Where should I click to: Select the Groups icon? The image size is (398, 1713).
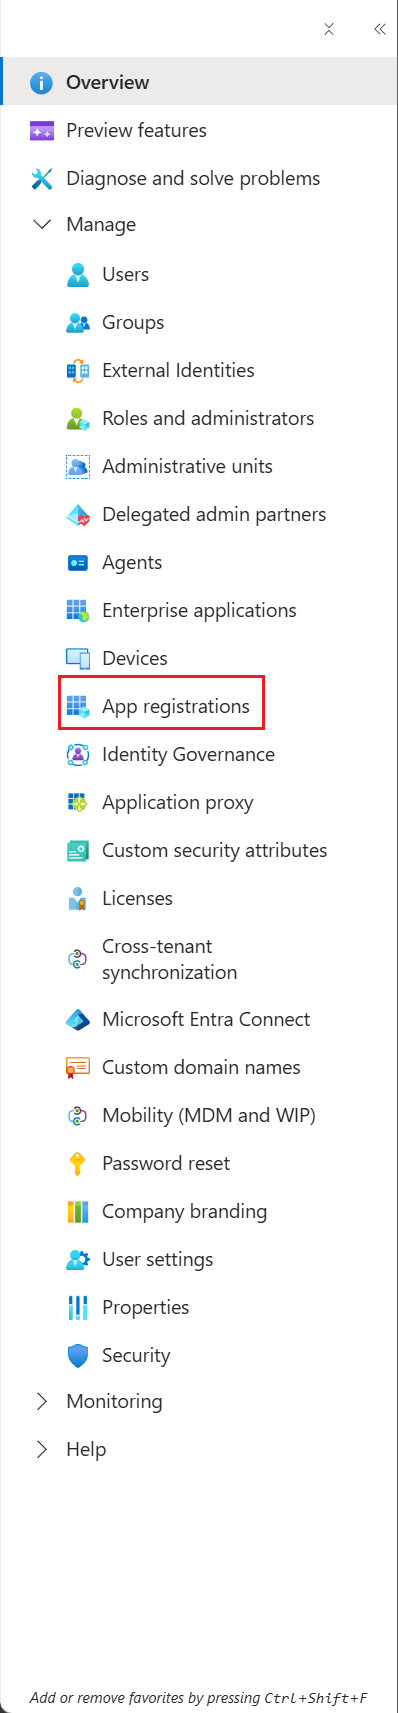[x=78, y=322]
